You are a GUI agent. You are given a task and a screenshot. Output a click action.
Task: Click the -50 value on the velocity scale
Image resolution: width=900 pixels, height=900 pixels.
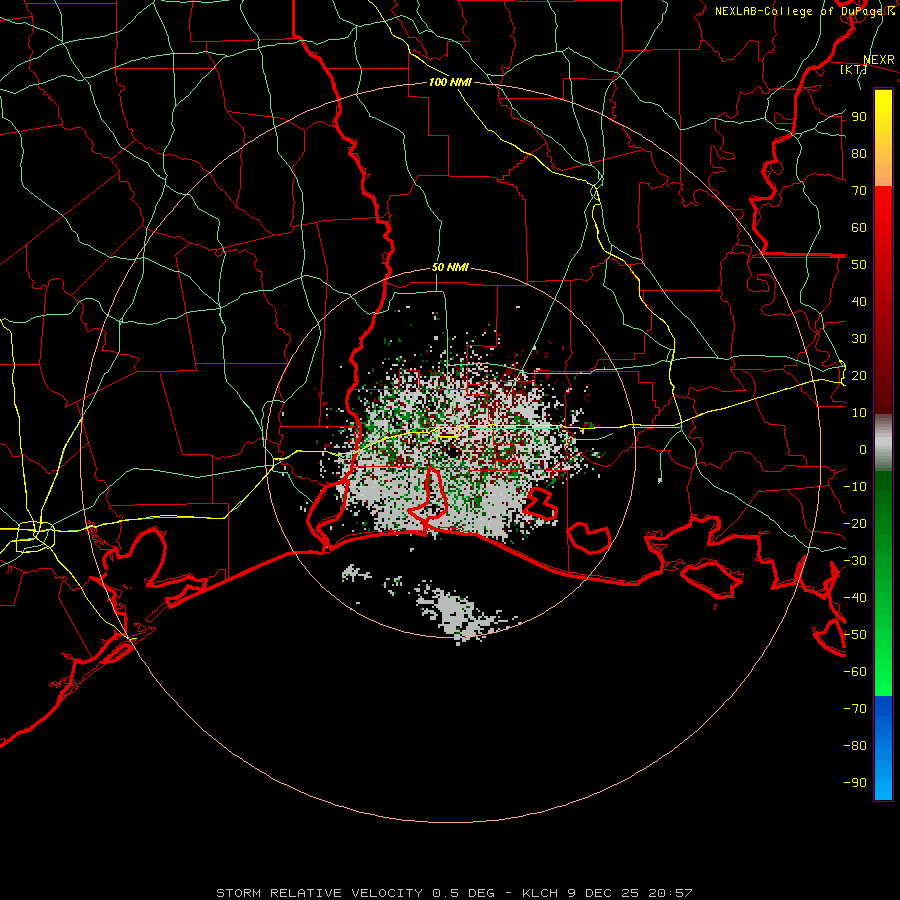tap(855, 635)
